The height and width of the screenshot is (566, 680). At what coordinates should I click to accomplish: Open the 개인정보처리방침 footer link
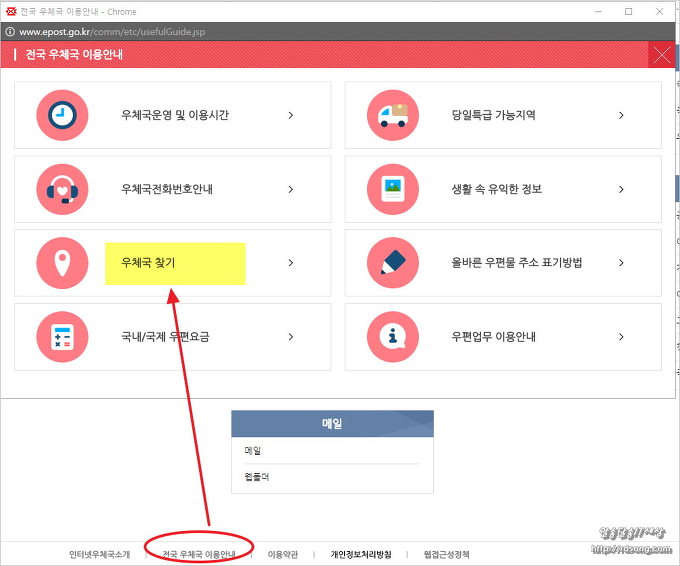[361, 554]
